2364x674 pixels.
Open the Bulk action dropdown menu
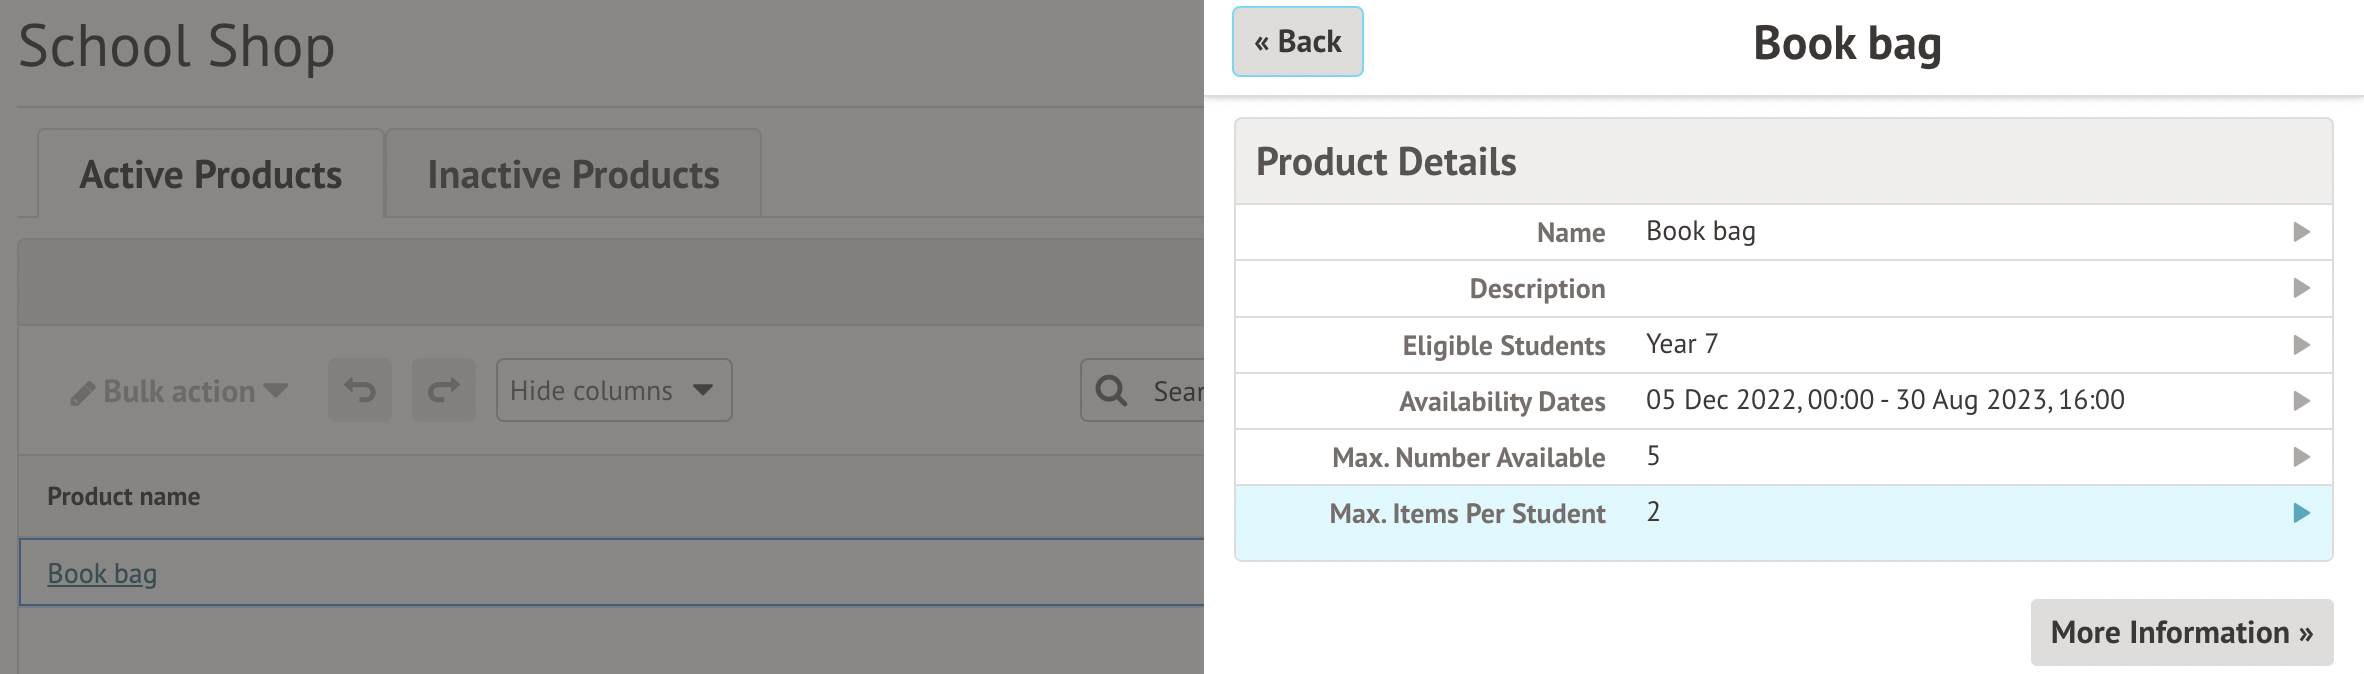click(180, 391)
